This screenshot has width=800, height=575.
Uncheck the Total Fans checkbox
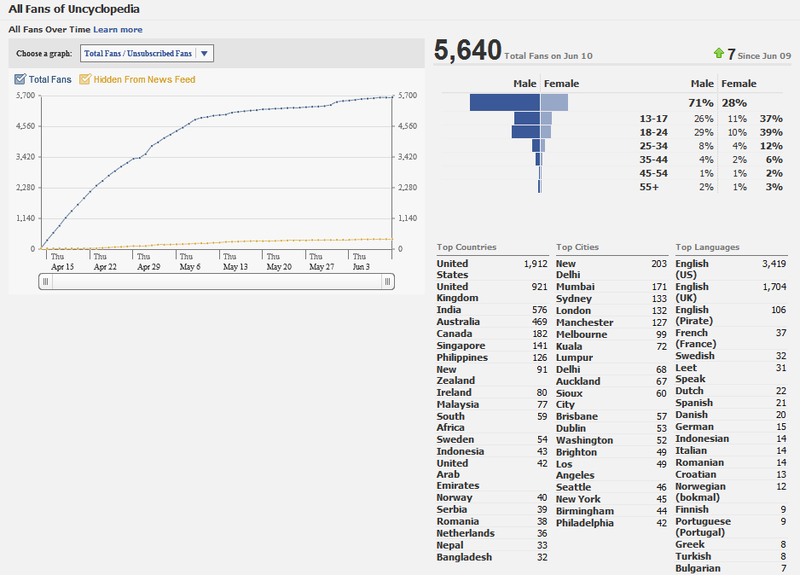click(21, 79)
